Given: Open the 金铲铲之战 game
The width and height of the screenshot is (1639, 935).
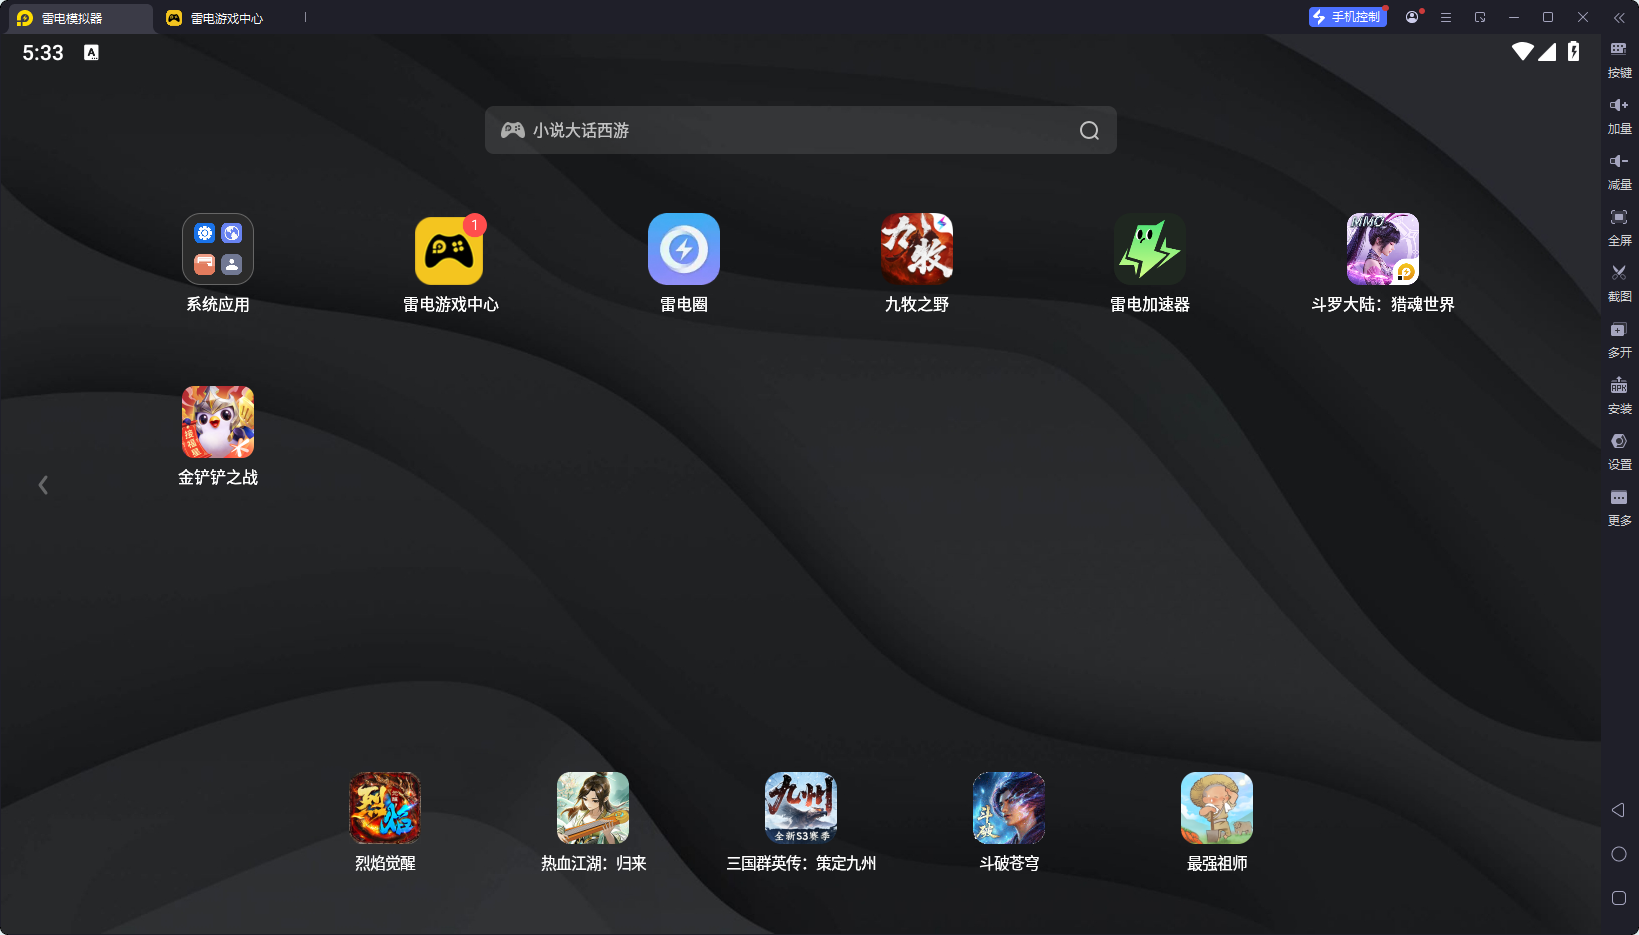Looking at the screenshot, I should click(x=218, y=422).
